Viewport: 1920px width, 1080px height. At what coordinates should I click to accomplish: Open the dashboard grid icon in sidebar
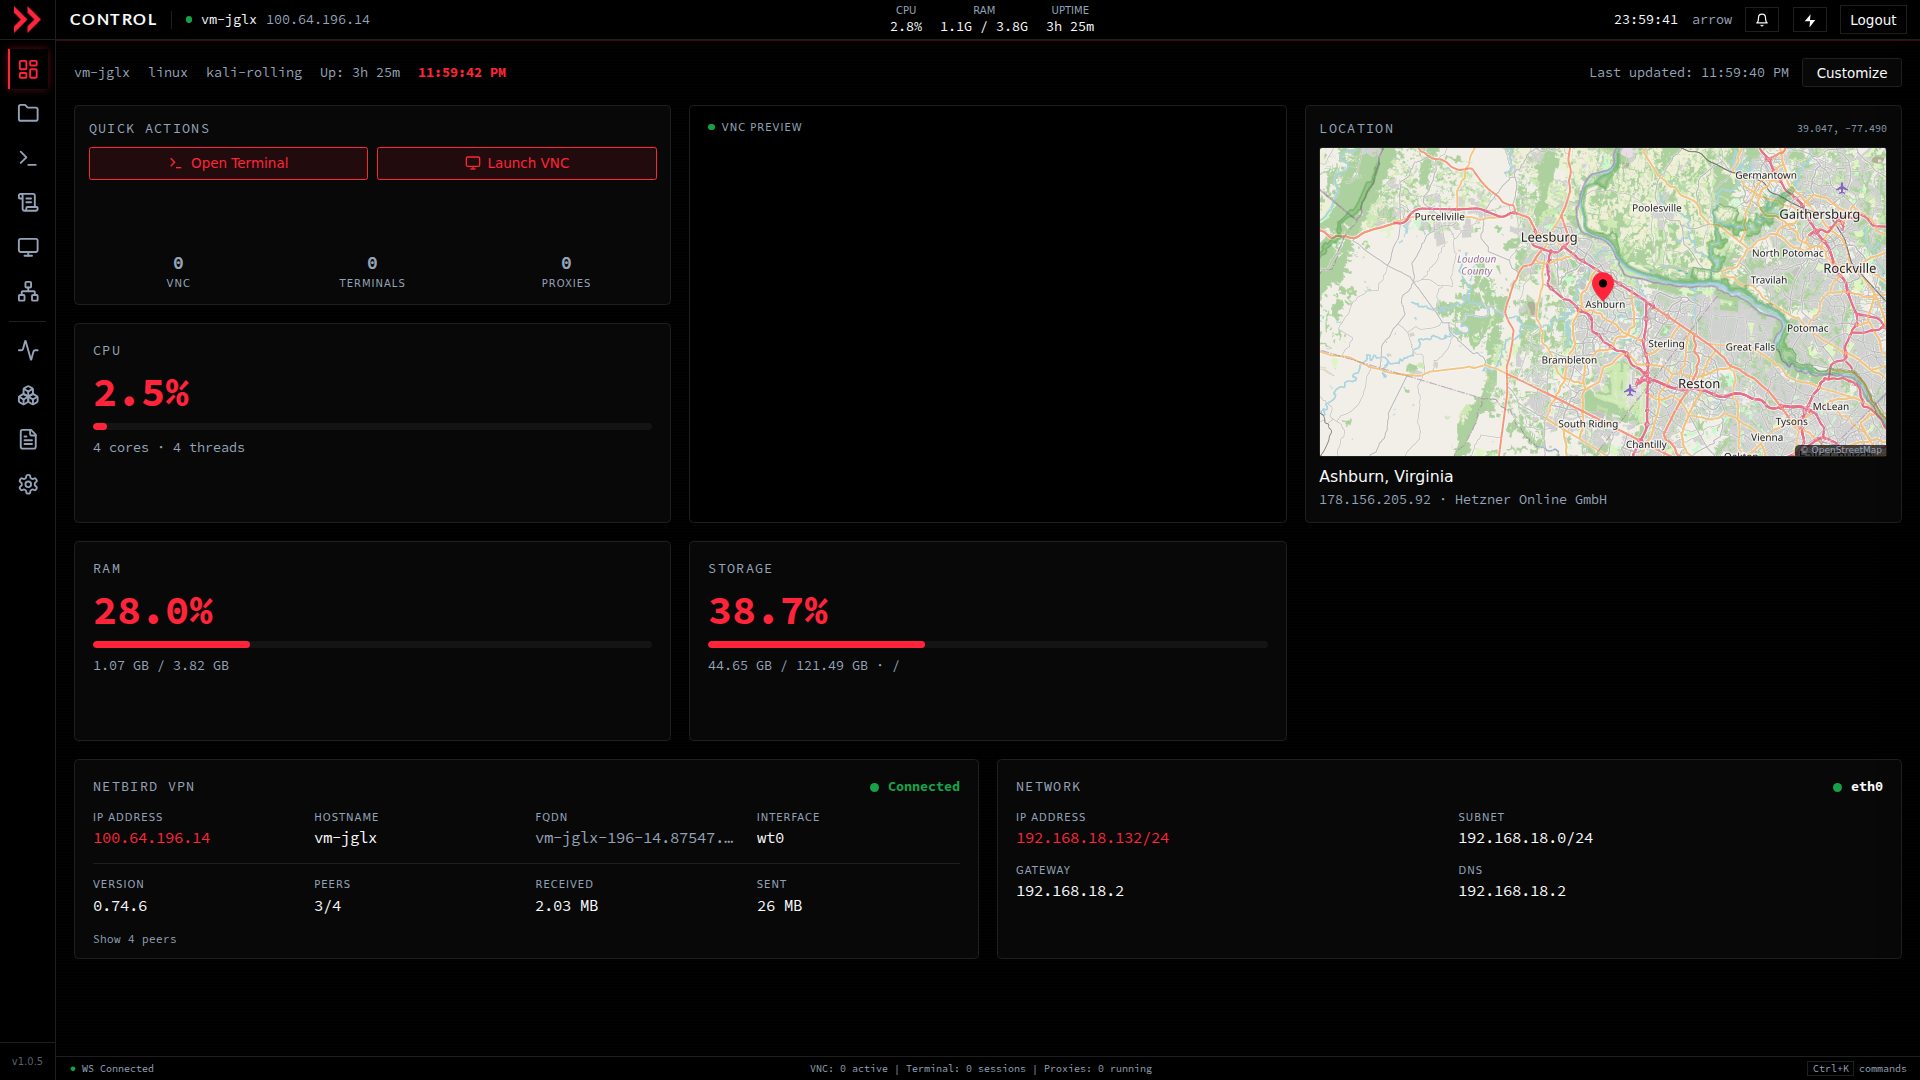(28, 69)
